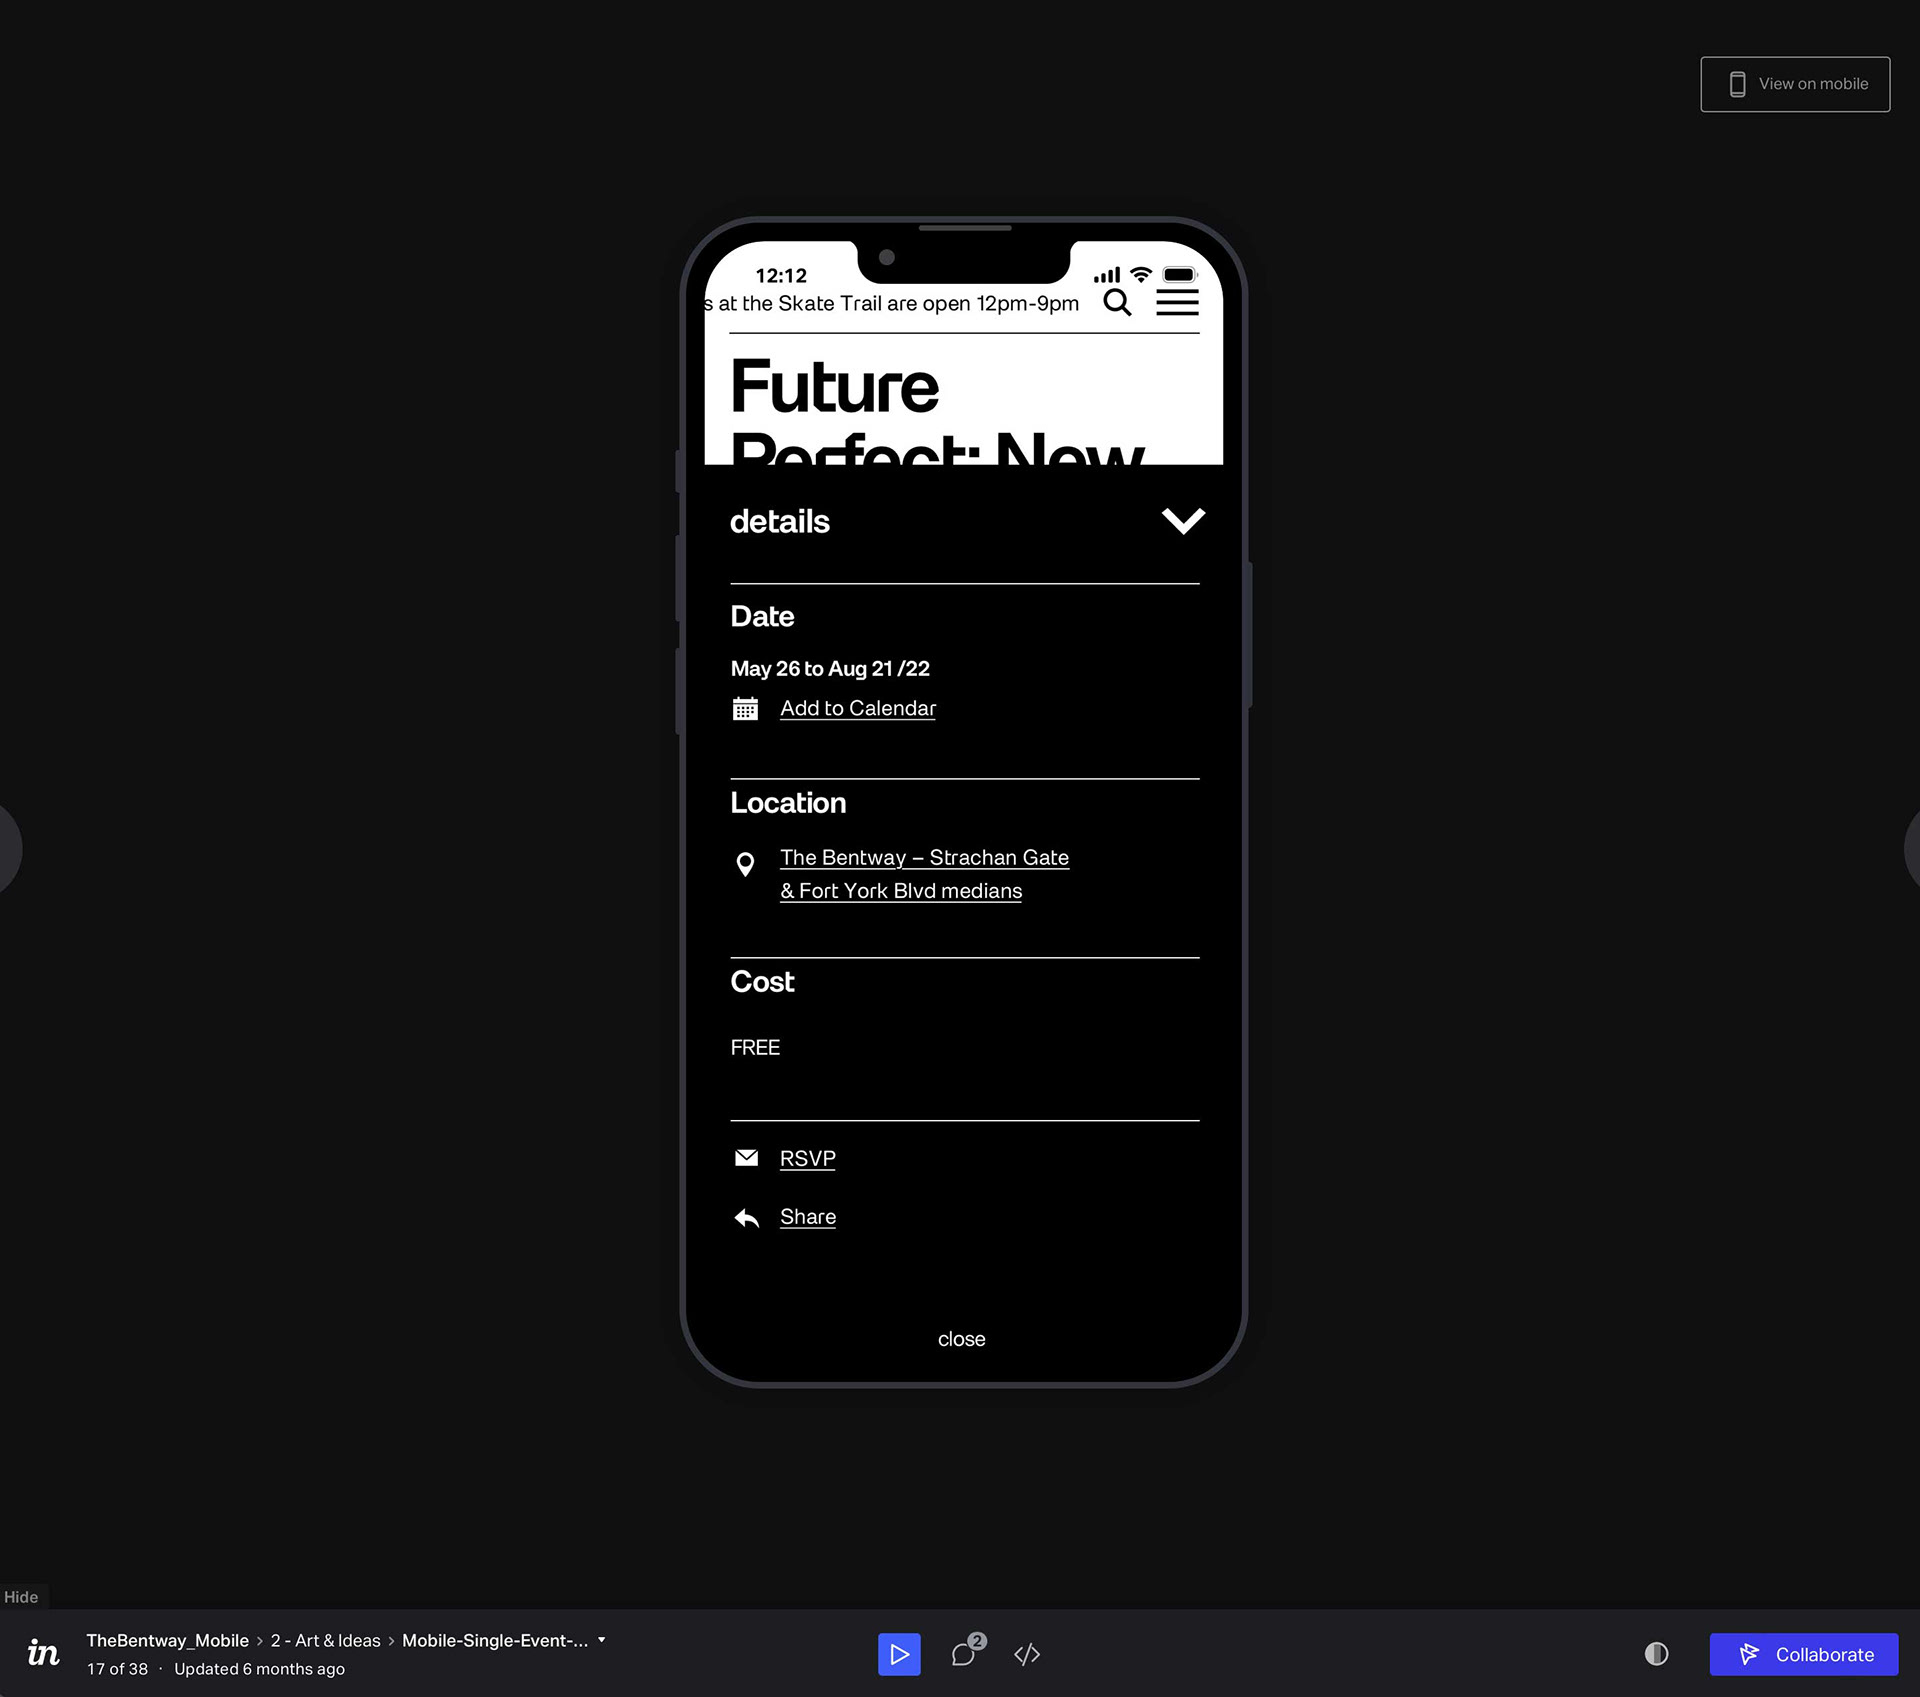Toggle the dark/light contrast mode icon
This screenshot has height=1697, width=1920.
point(1656,1654)
